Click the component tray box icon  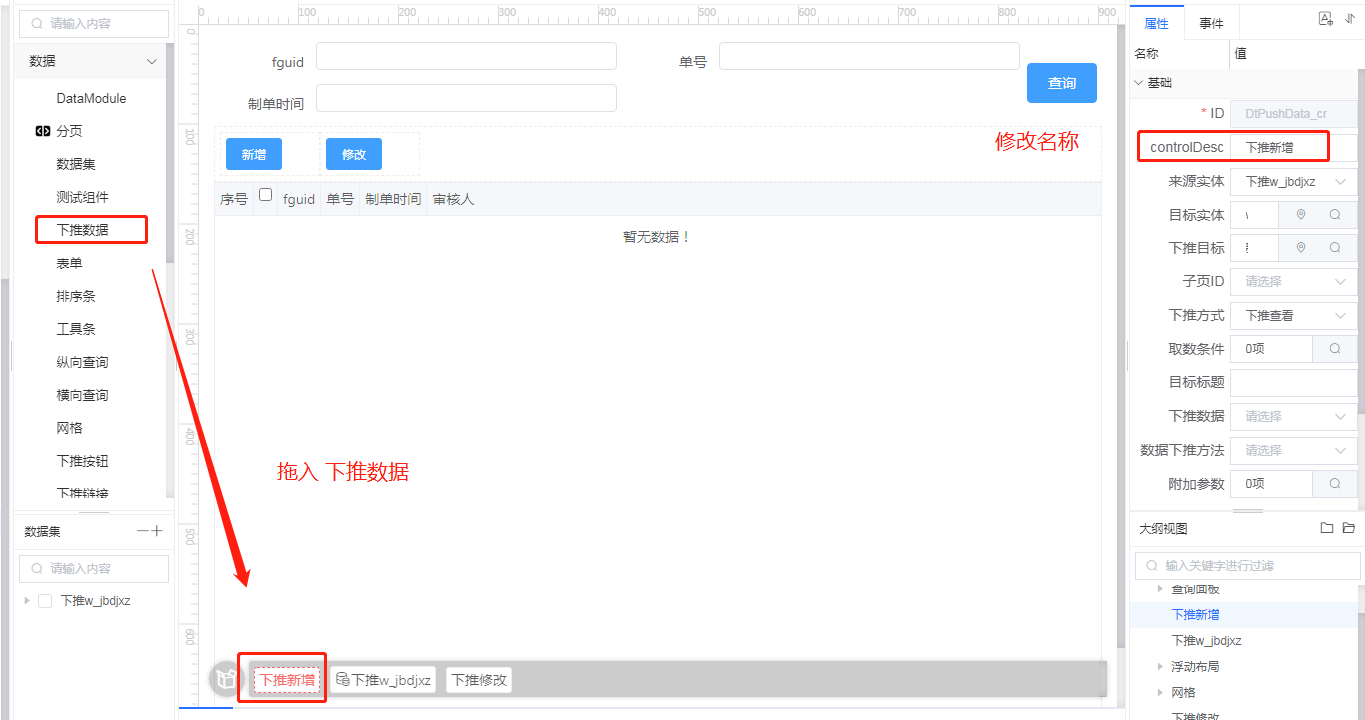coord(227,680)
